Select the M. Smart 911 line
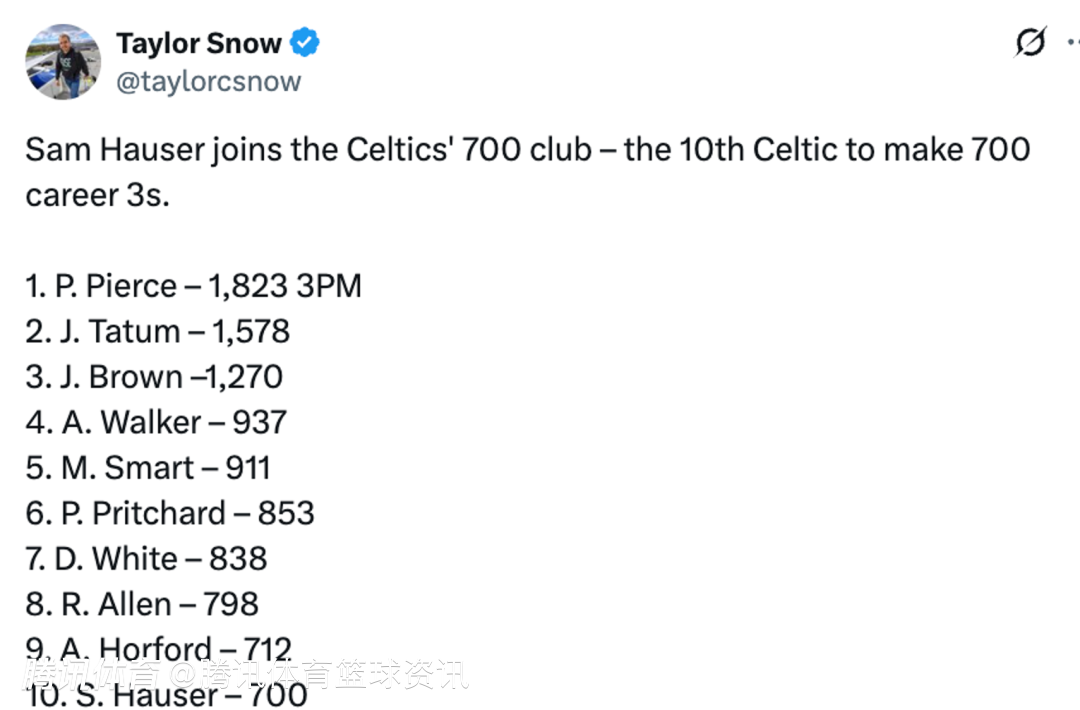The width and height of the screenshot is (1080, 710). tap(148, 468)
